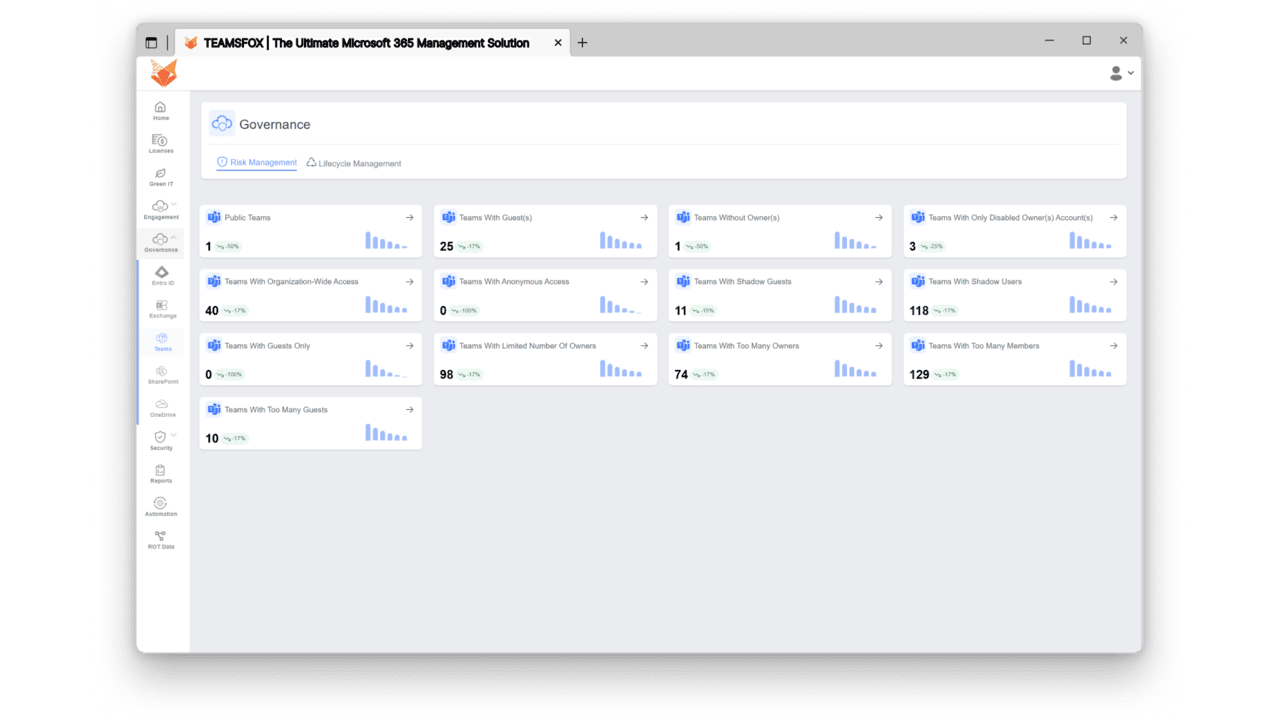Viewport: 1280px width, 720px height.
Task: Open a new browser tab
Action: 582,43
